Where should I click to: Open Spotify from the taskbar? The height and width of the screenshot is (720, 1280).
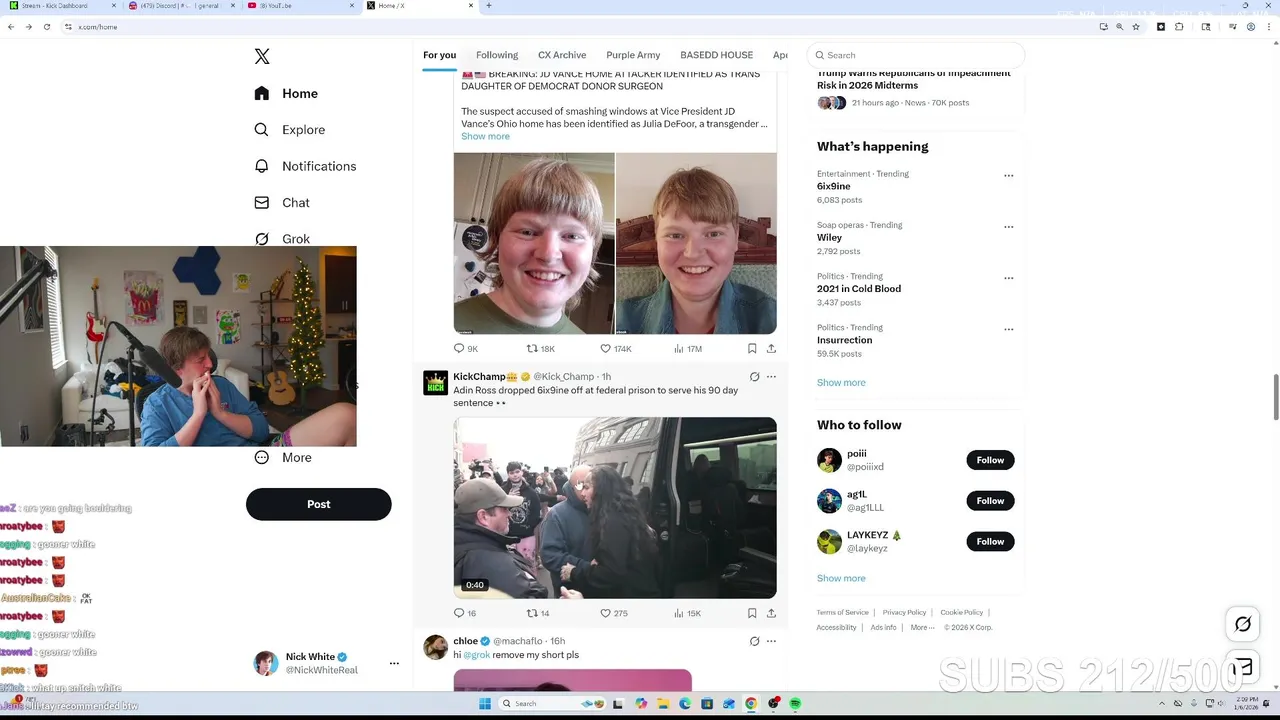[x=795, y=704]
